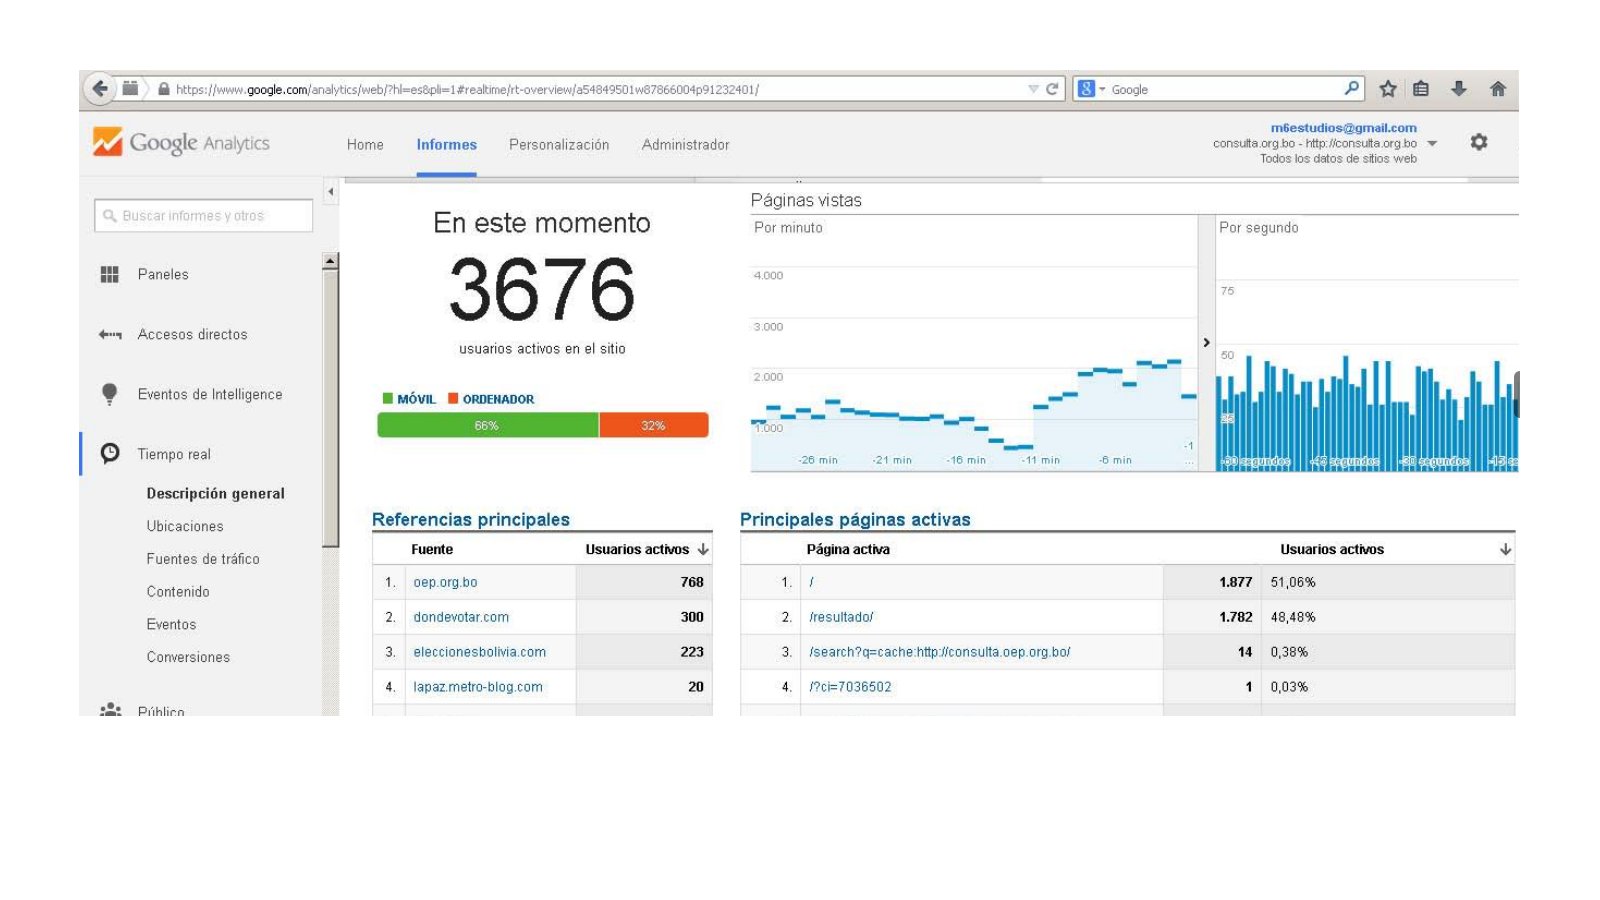Click the Paneles grid icon
Screen dimensions: 1600x900
point(110,274)
